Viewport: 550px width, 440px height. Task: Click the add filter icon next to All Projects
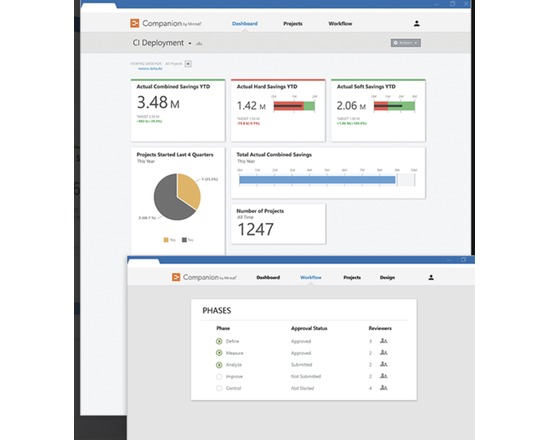(x=188, y=64)
